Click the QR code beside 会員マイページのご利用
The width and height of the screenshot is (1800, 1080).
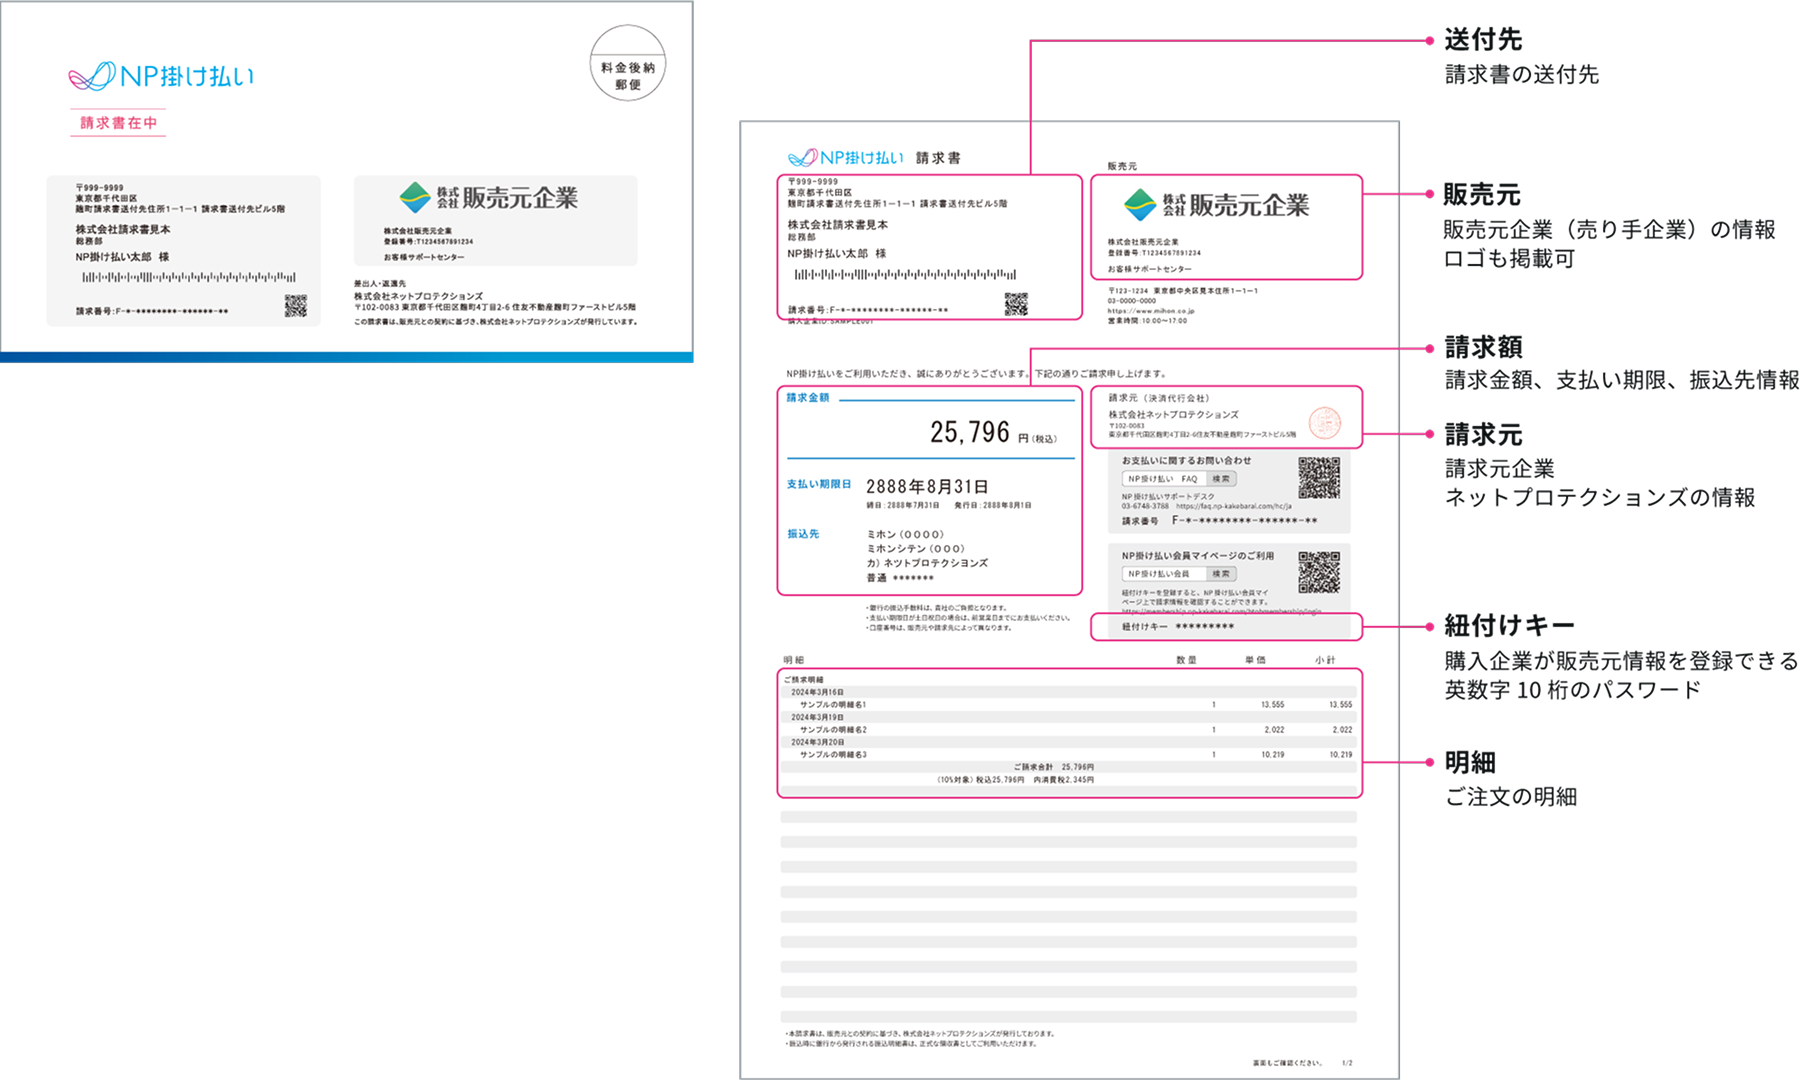[1318, 572]
